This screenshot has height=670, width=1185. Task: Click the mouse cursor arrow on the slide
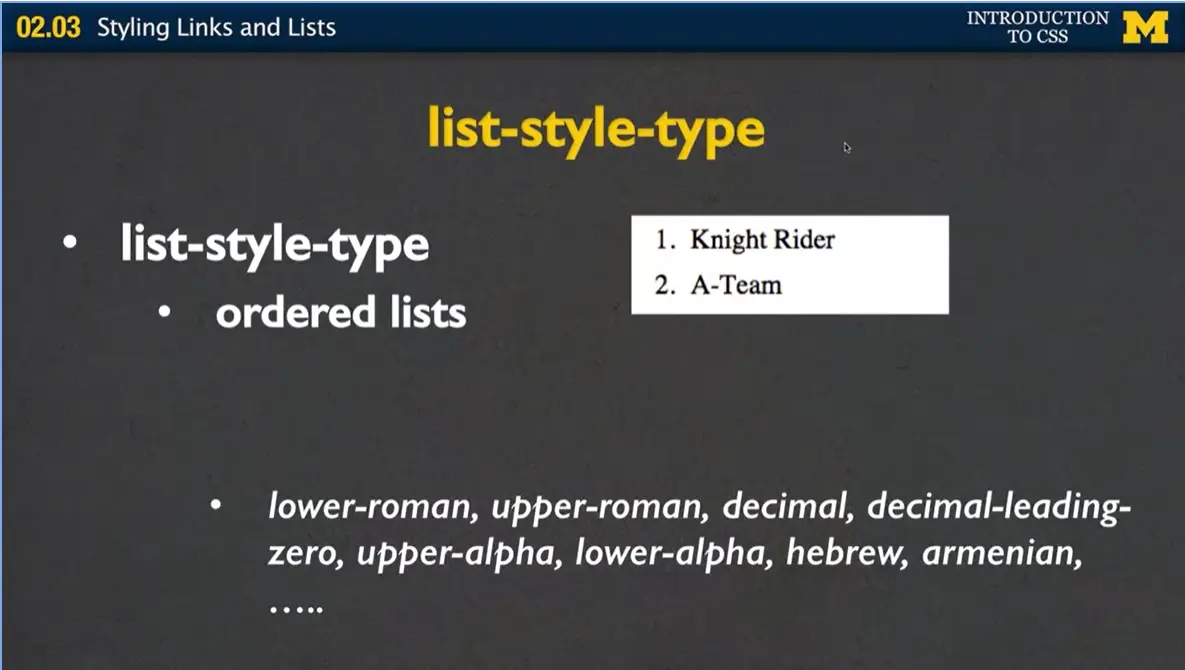(846, 147)
